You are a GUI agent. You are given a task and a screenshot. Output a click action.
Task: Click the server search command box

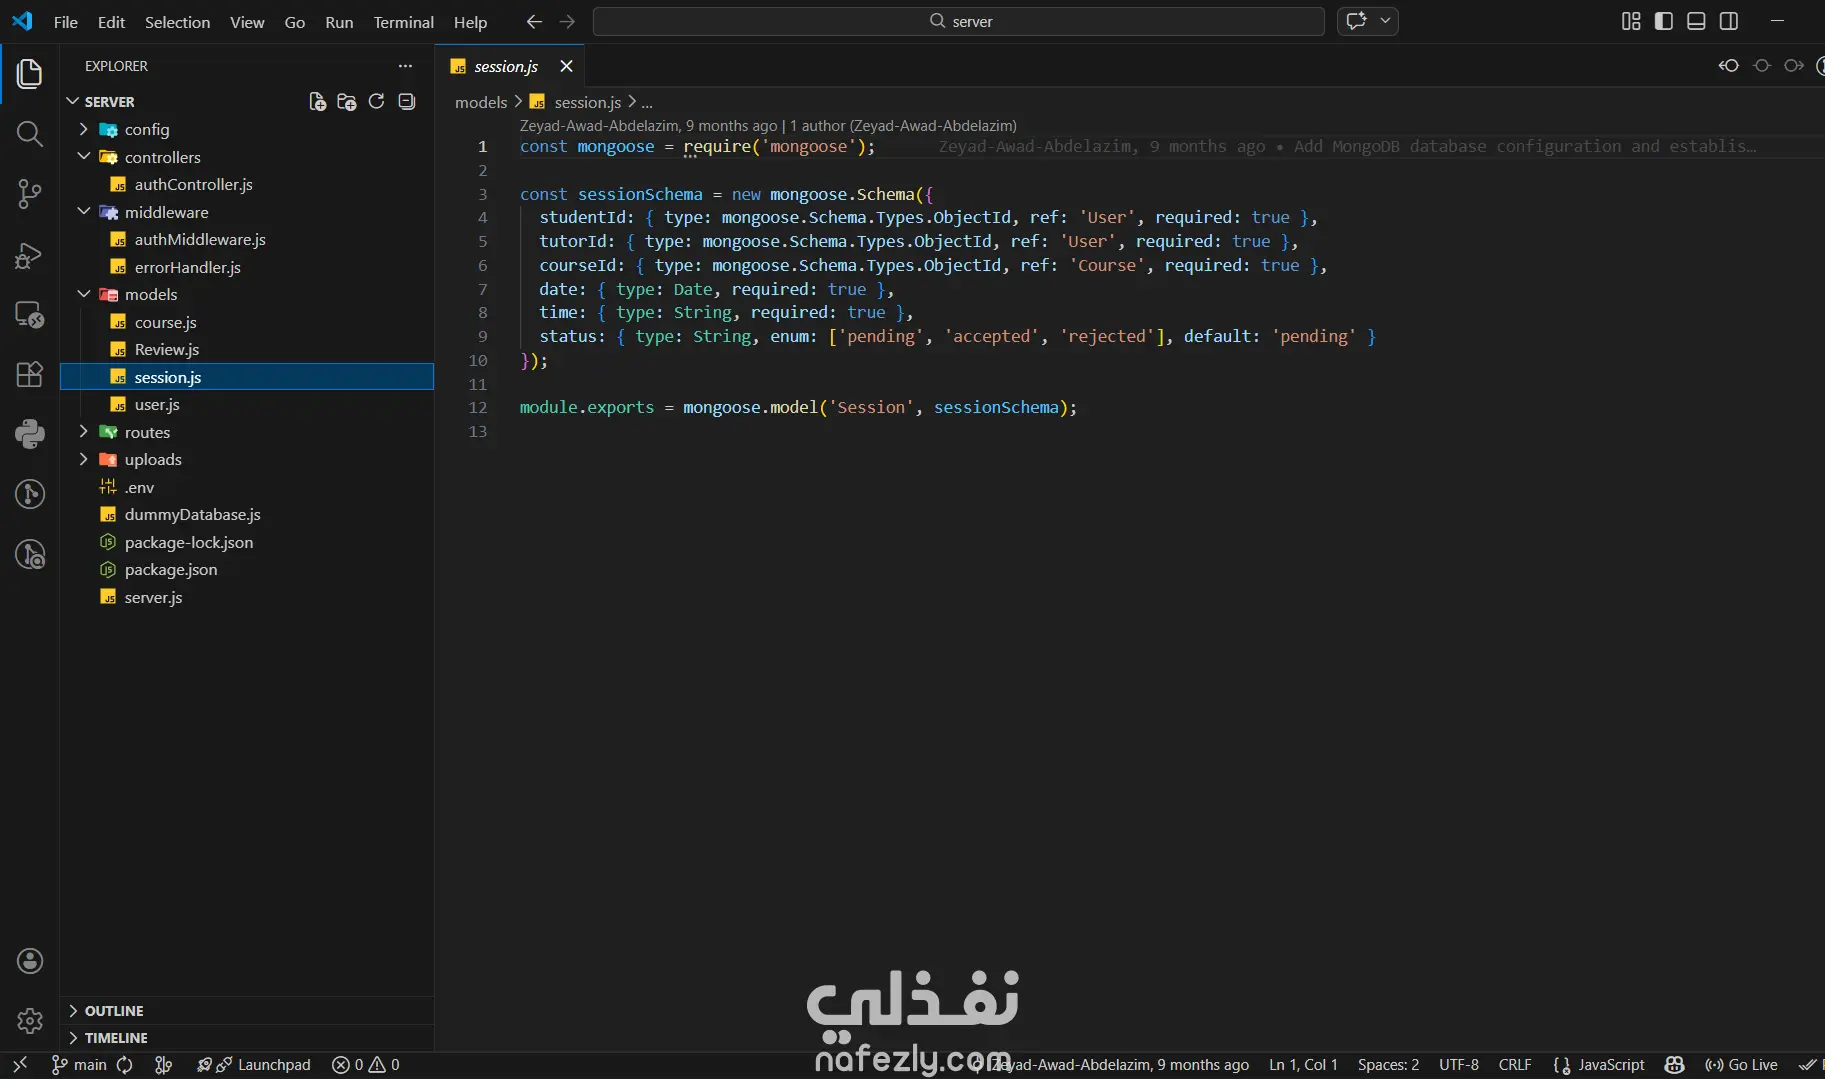coord(958,21)
